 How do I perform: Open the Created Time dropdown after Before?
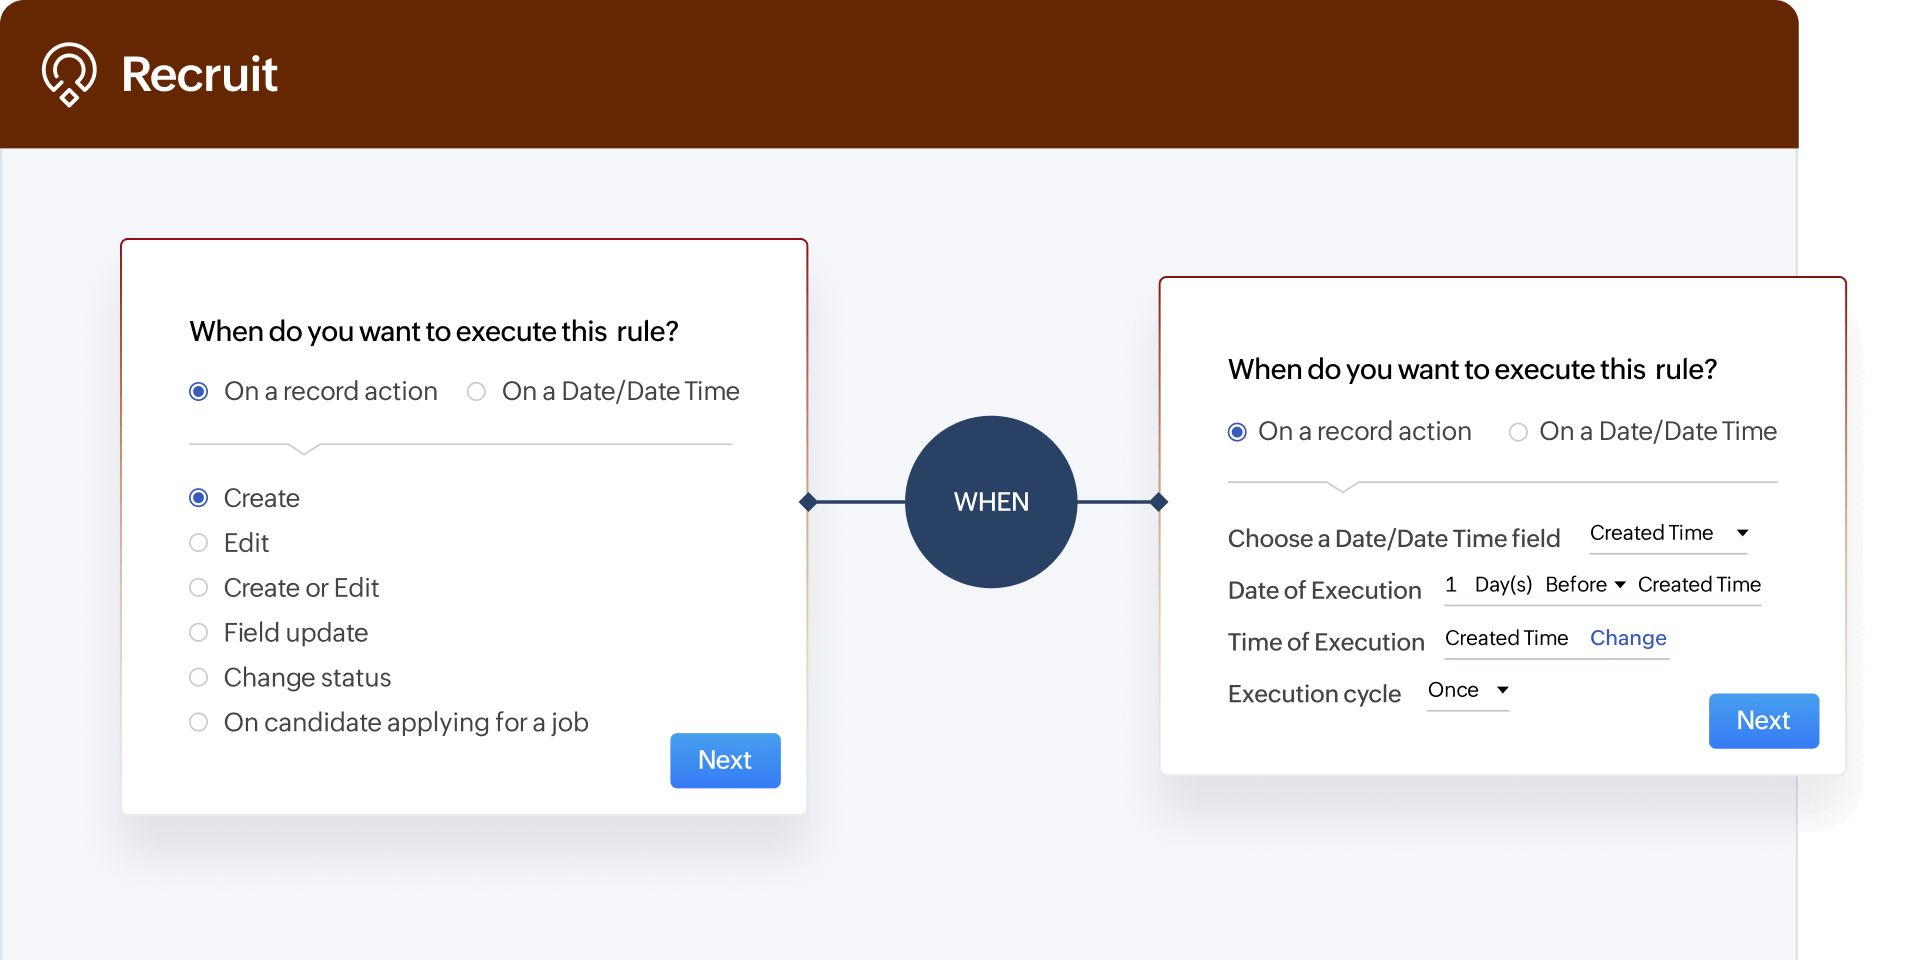[1698, 585]
